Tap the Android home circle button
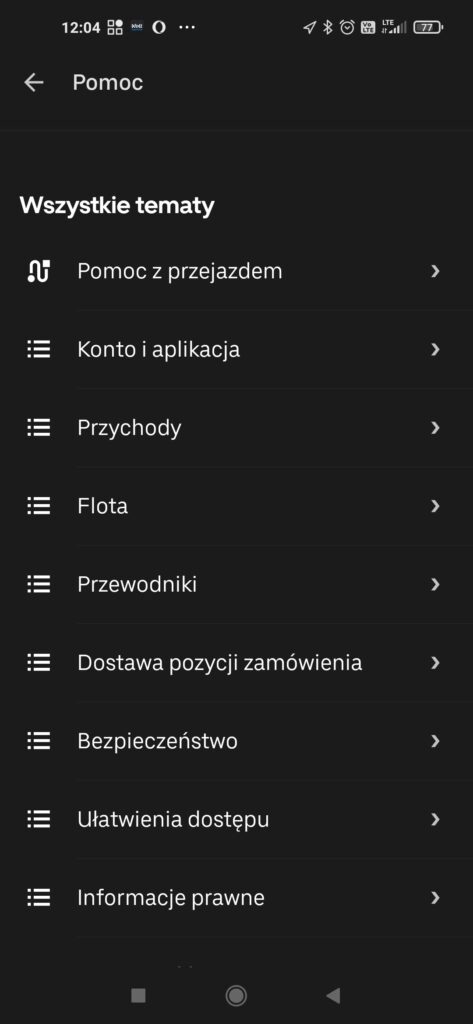 click(236, 995)
